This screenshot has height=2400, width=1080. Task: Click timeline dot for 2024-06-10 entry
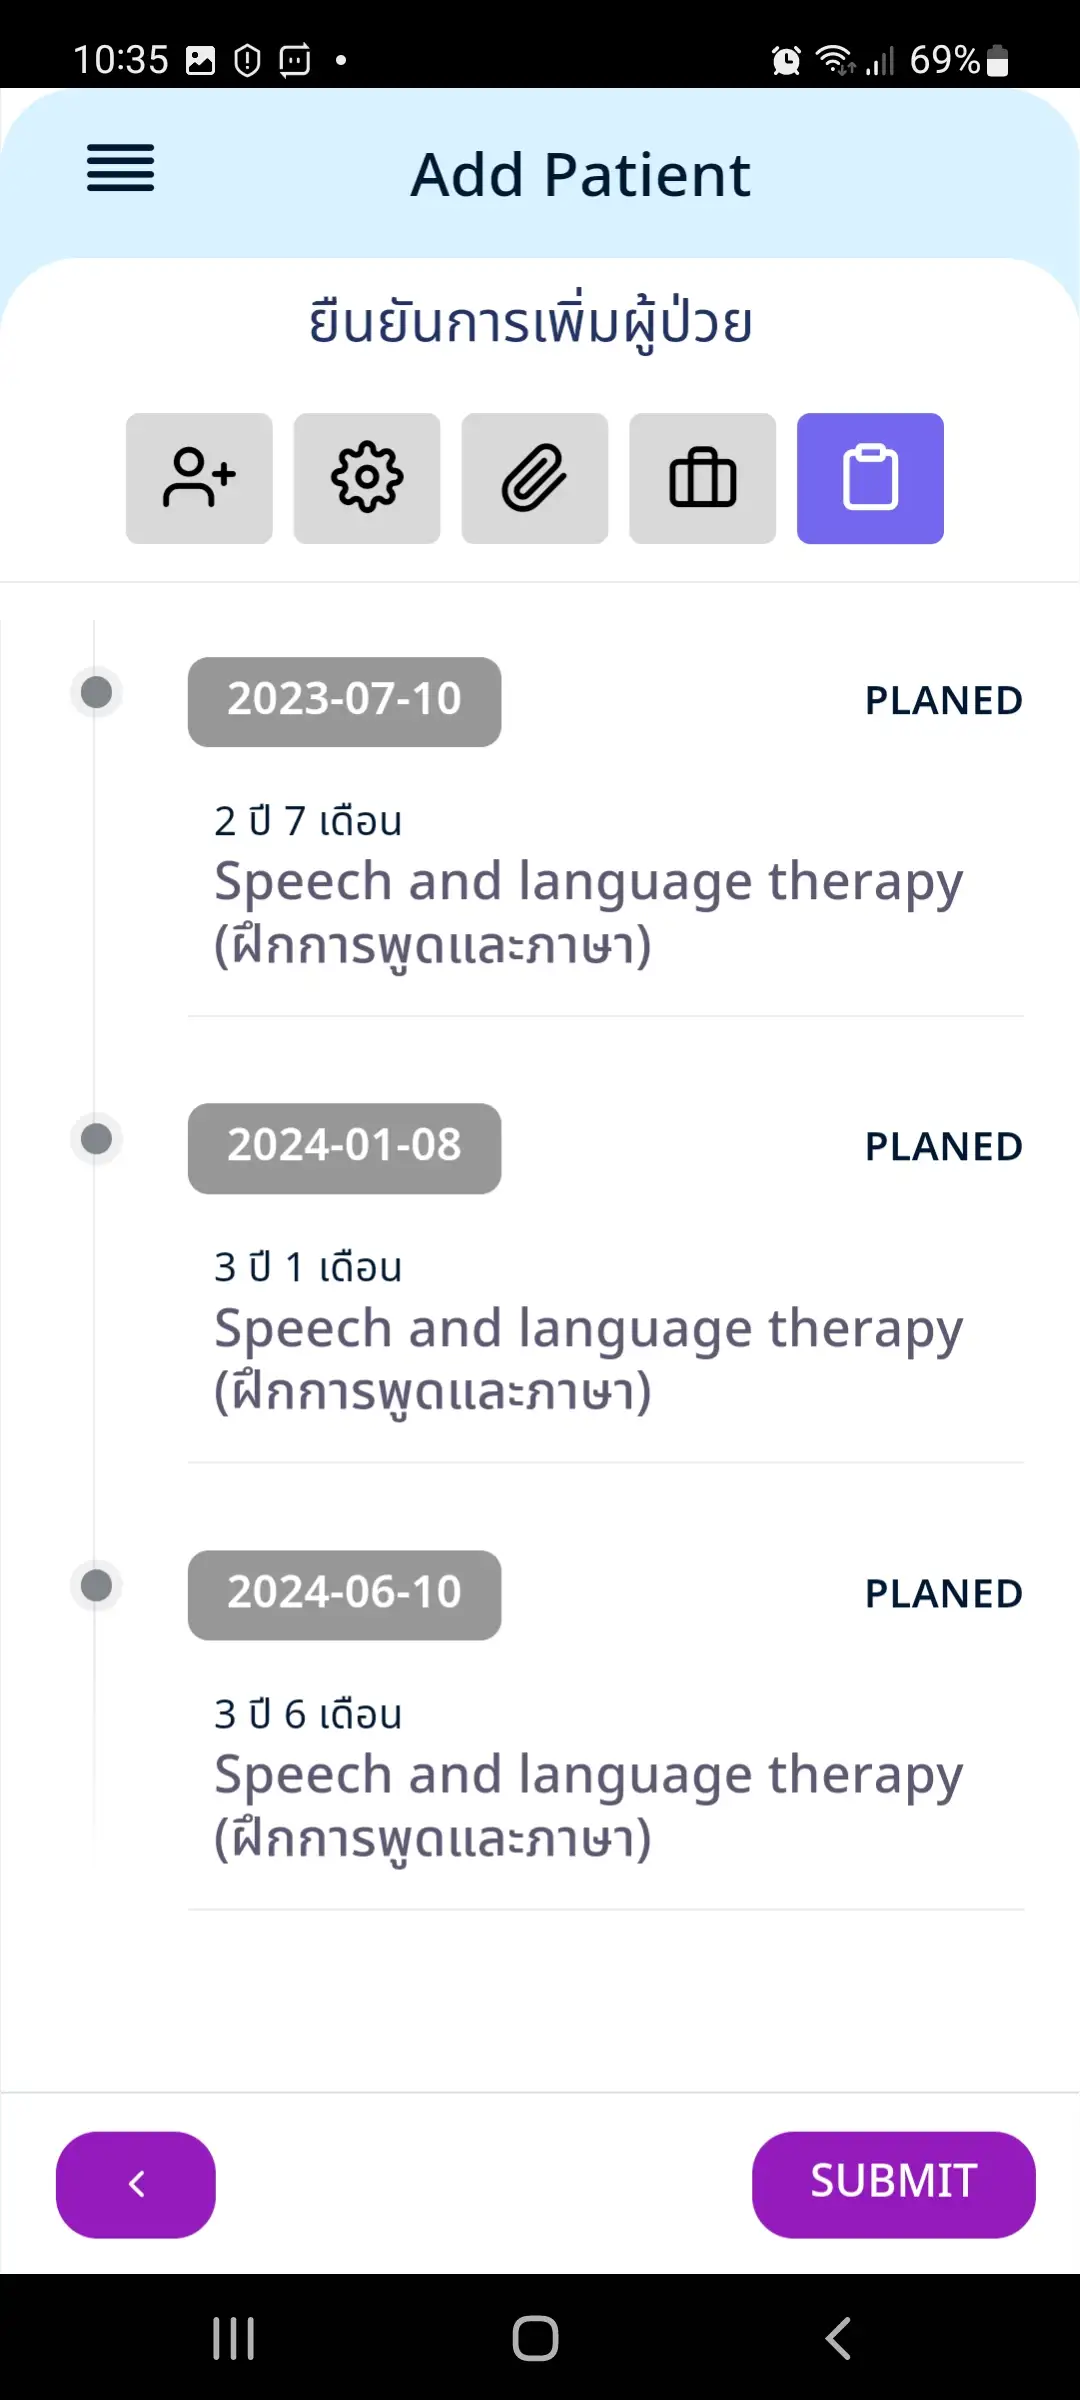pyautogui.click(x=96, y=1585)
